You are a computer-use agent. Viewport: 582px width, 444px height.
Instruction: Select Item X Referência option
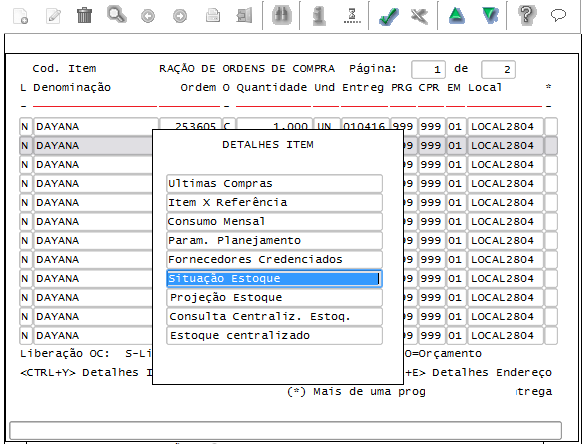tap(274, 202)
